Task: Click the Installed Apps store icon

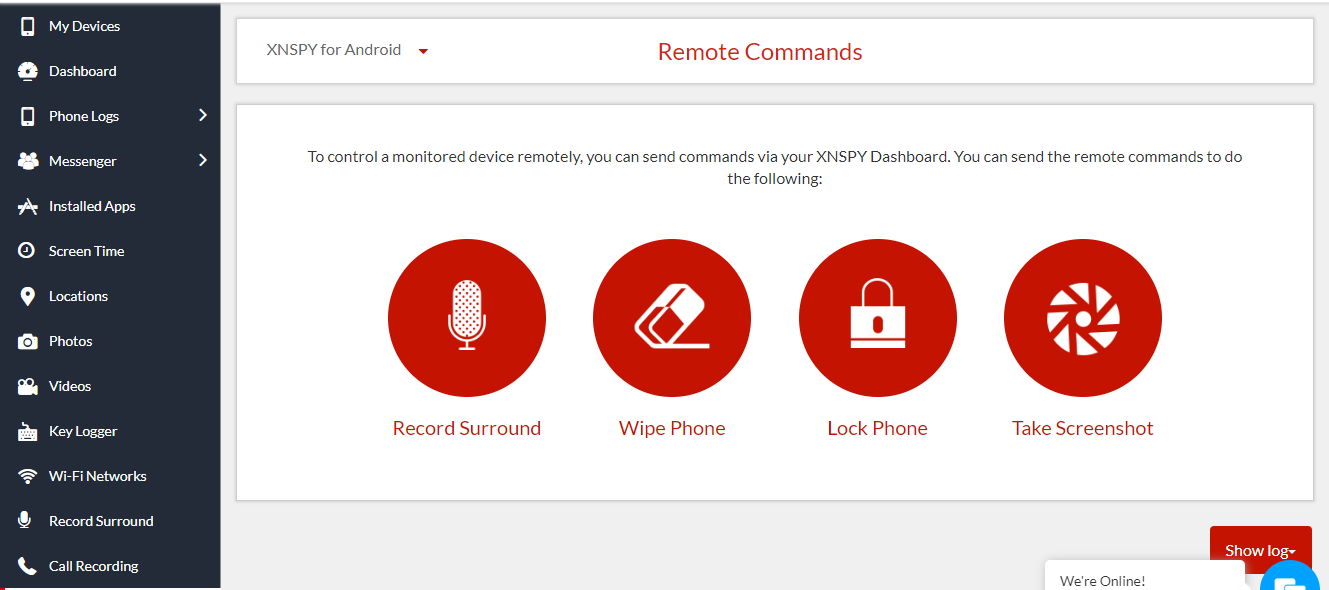Action: 28,206
